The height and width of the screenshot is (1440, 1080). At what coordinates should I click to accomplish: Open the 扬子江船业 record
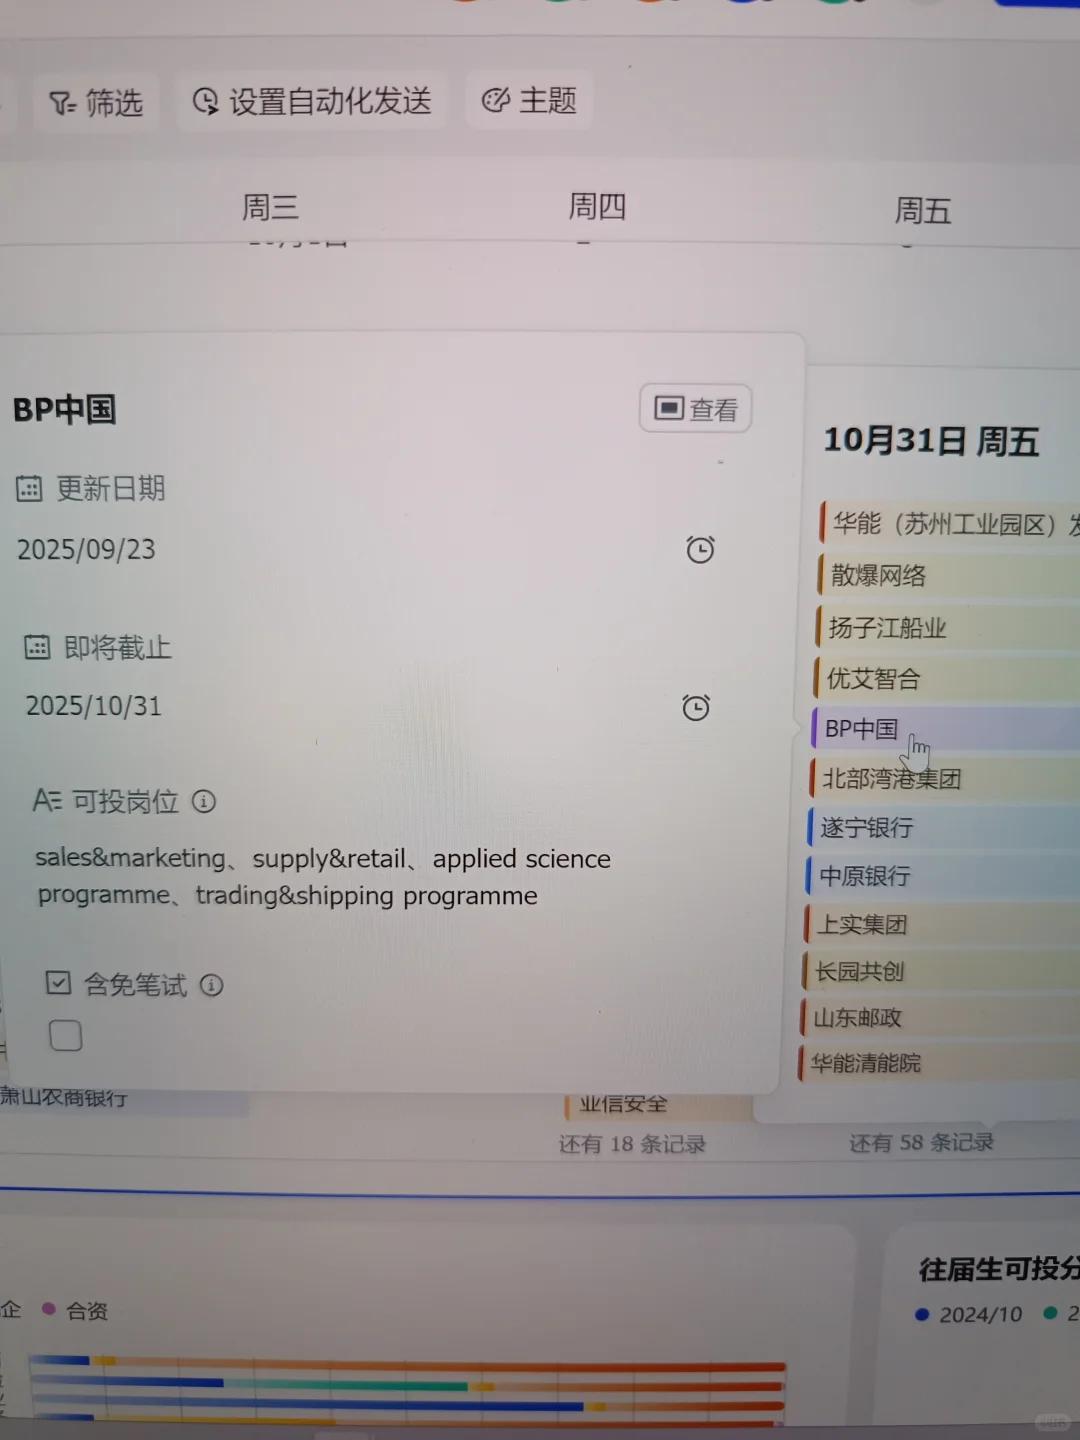[946, 628]
